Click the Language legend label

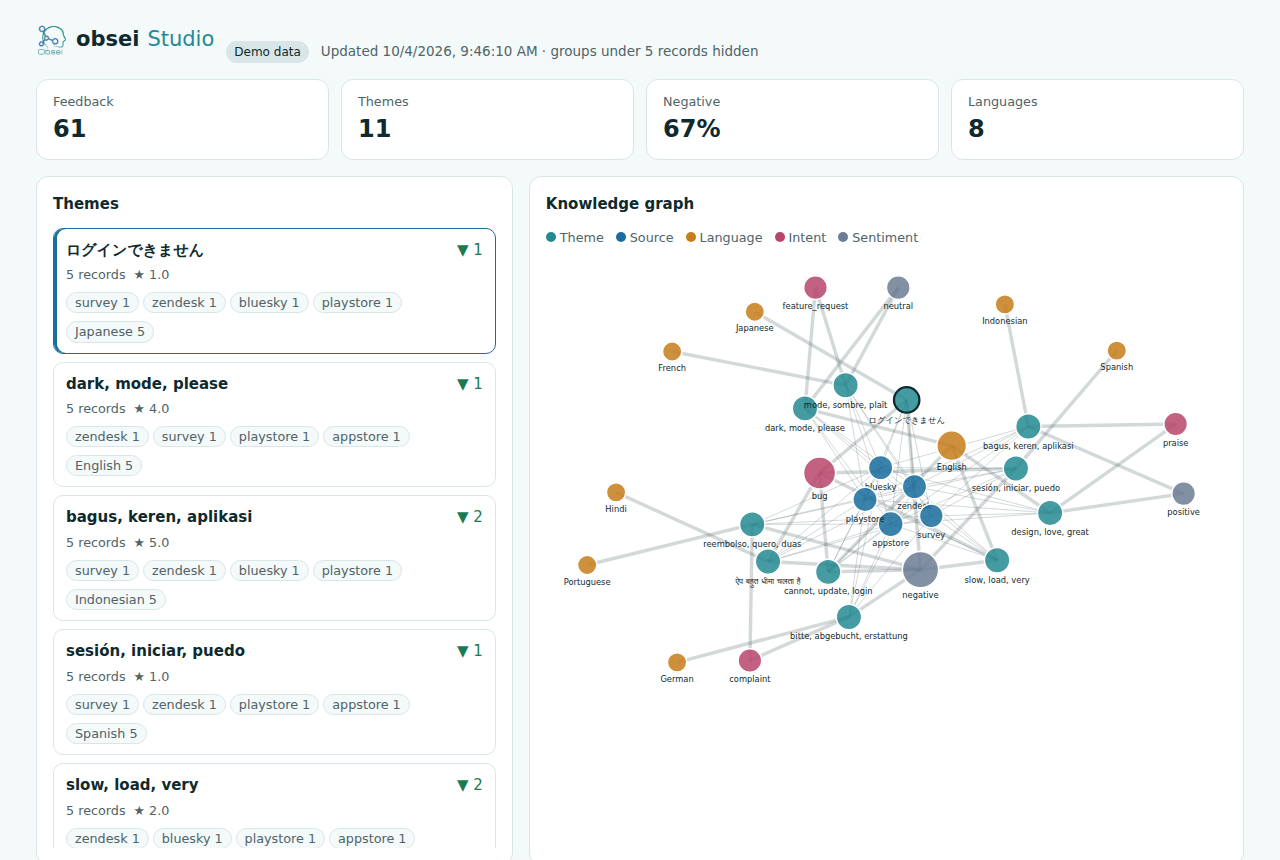click(731, 238)
